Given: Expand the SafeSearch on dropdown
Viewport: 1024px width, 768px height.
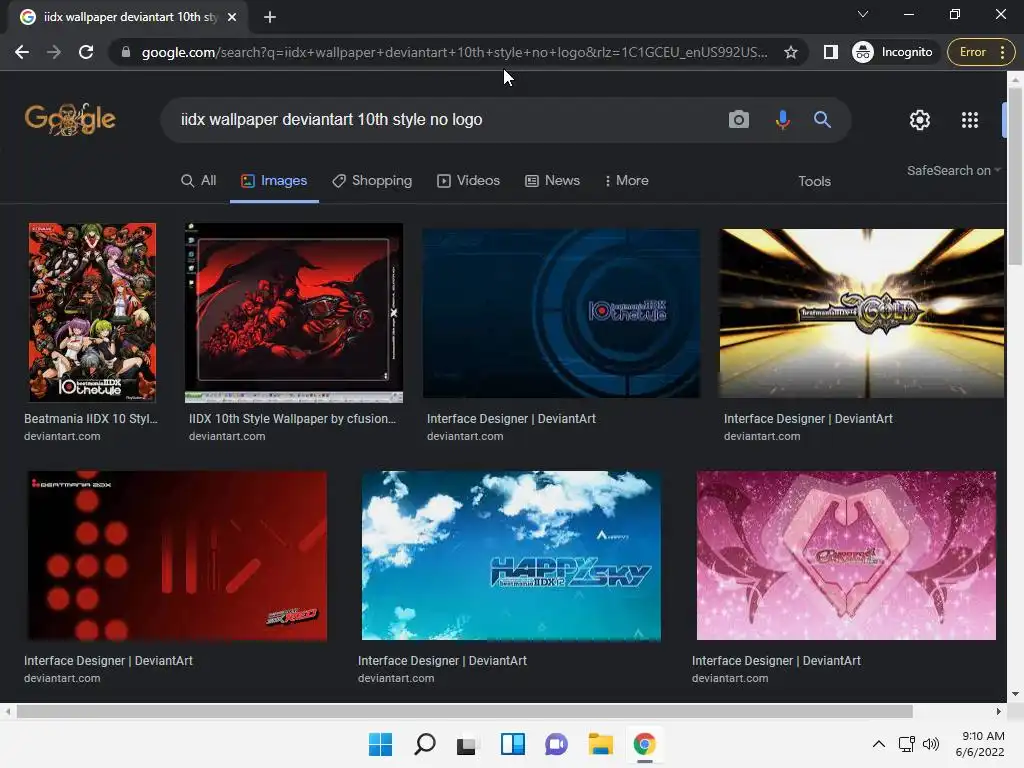Looking at the screenshot, I should [x=953, y=170].
